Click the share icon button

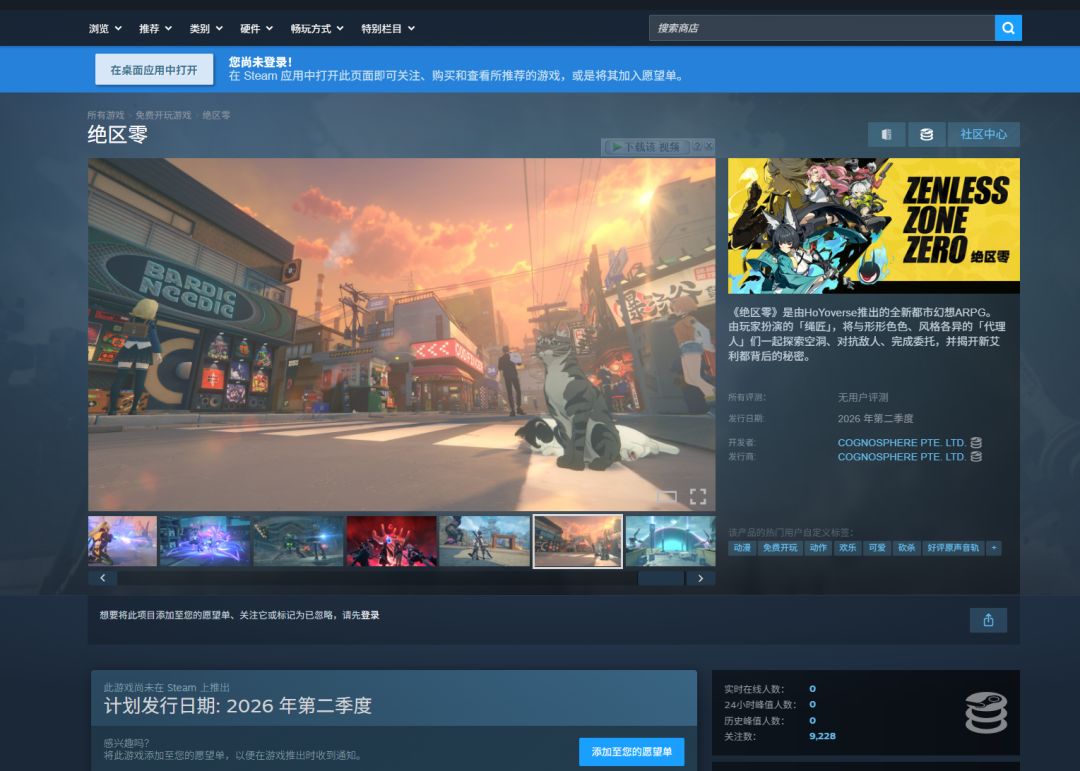coord(988,620)
